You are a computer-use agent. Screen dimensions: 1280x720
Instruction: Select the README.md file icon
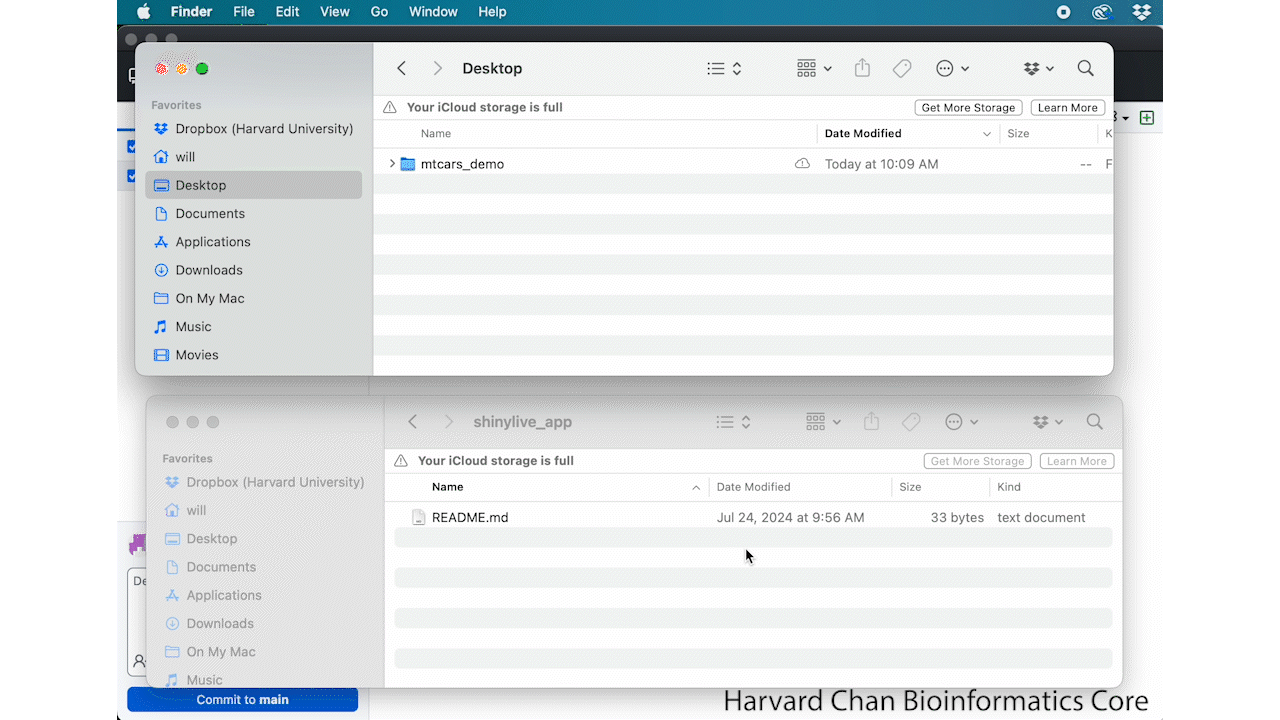tap(419, 518)
